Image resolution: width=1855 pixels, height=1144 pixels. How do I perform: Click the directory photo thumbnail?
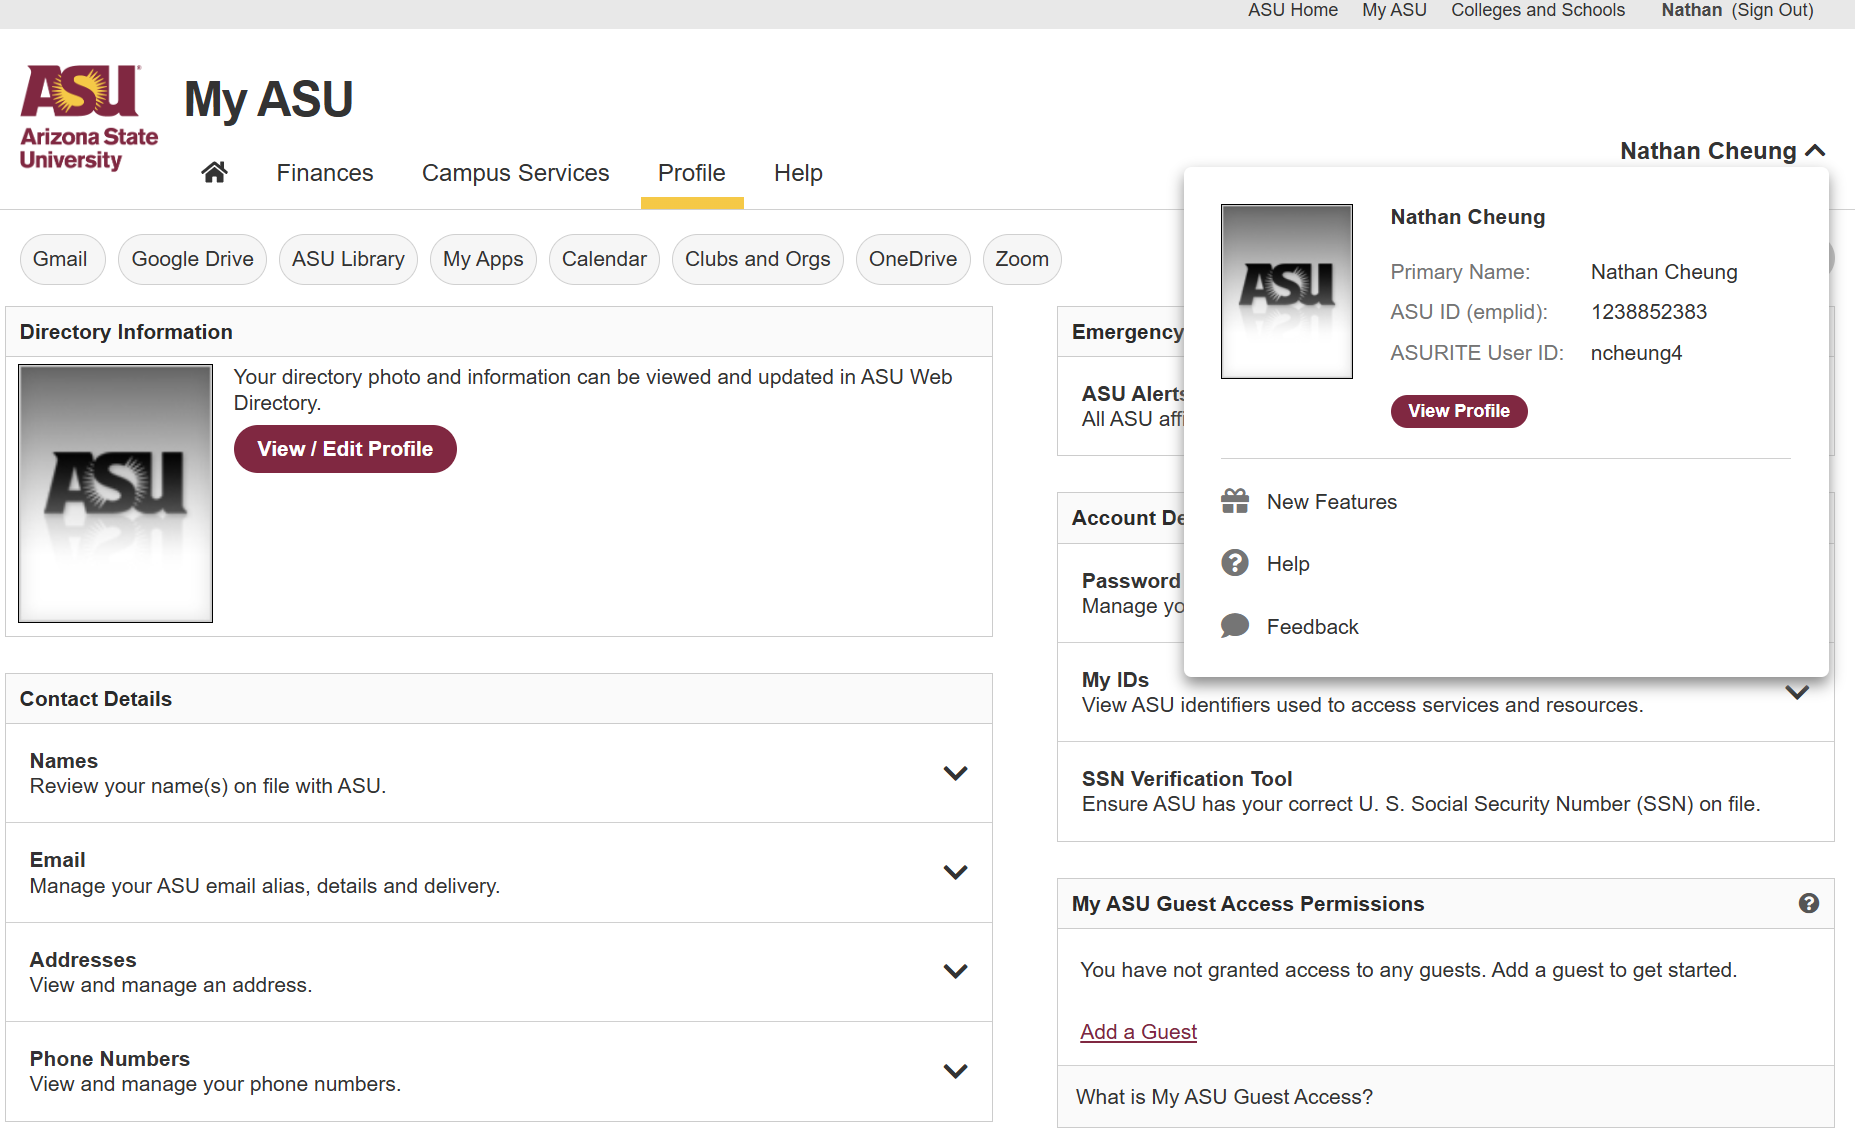[116, 493]
